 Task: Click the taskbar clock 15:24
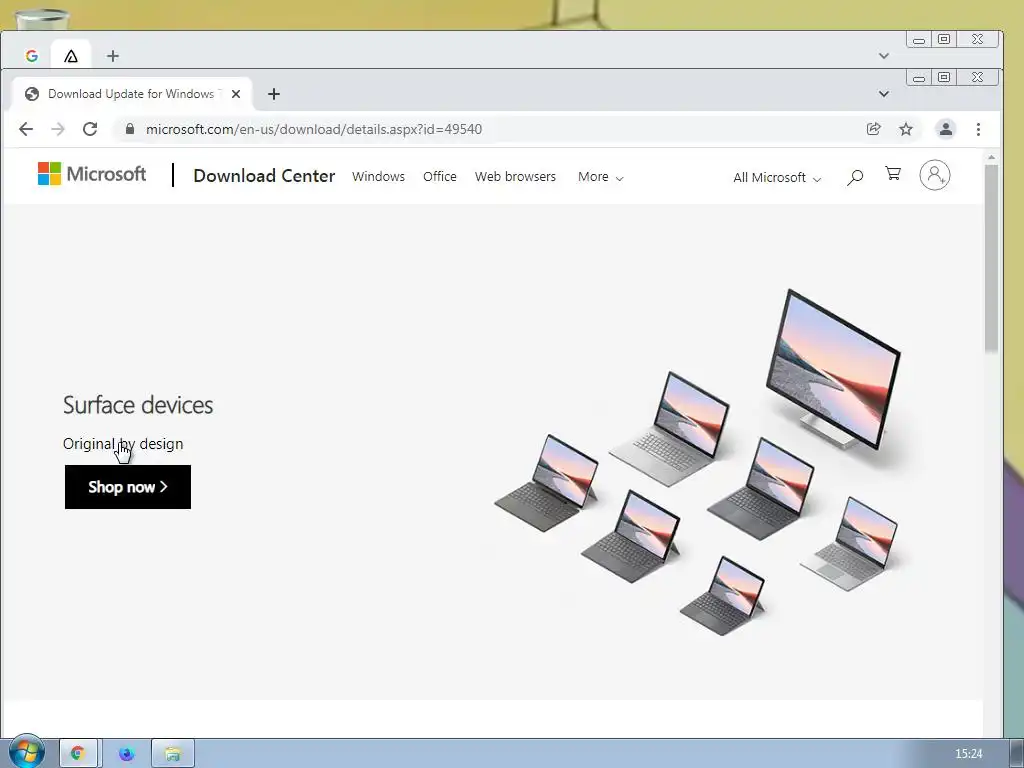(968, 754)
